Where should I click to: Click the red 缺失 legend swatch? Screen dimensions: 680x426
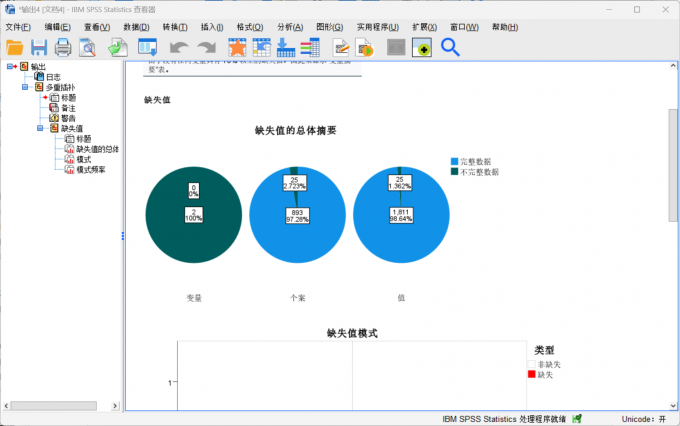pyautogui.click(x=532, y=374)
